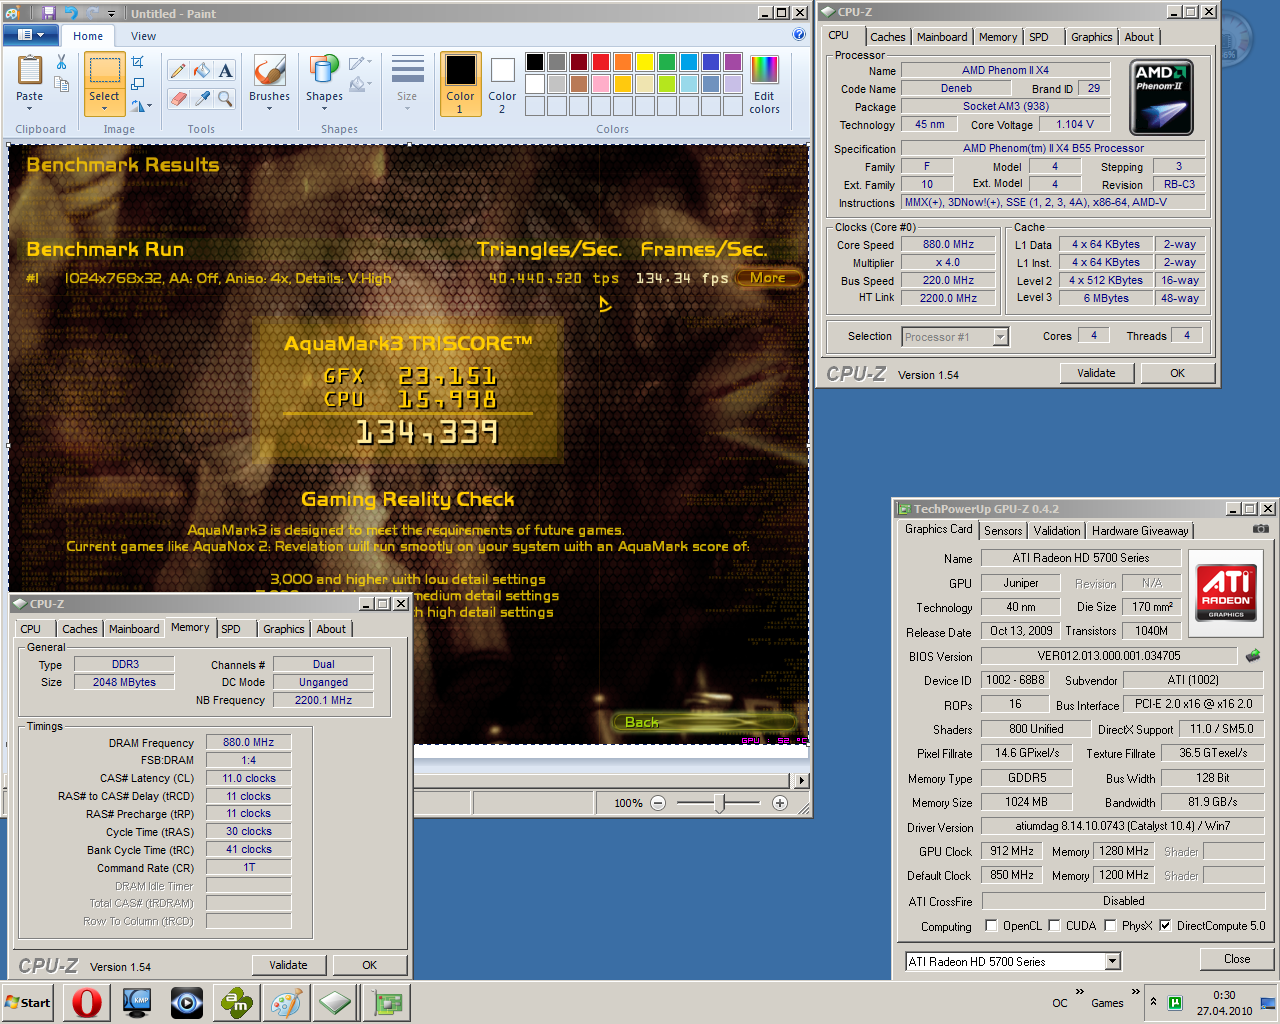The height and width of the screenshot is (1024, 1280).
Task: Click OK in the top CPU-Z window
Action: tap(1177, 373)
